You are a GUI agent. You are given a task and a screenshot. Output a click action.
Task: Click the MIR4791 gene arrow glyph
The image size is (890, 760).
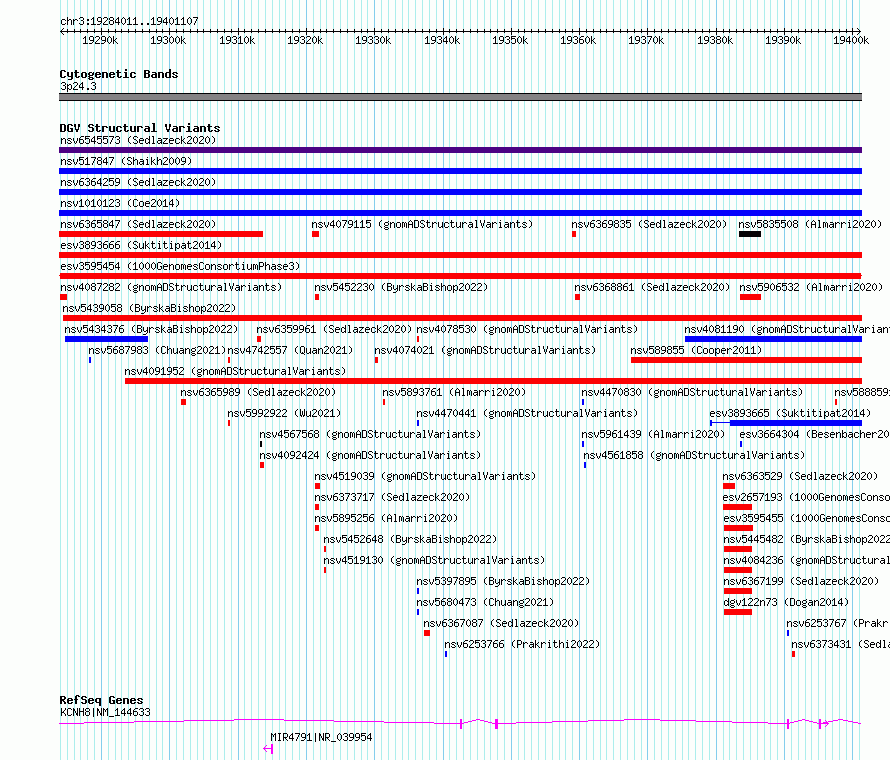point(268,749)
